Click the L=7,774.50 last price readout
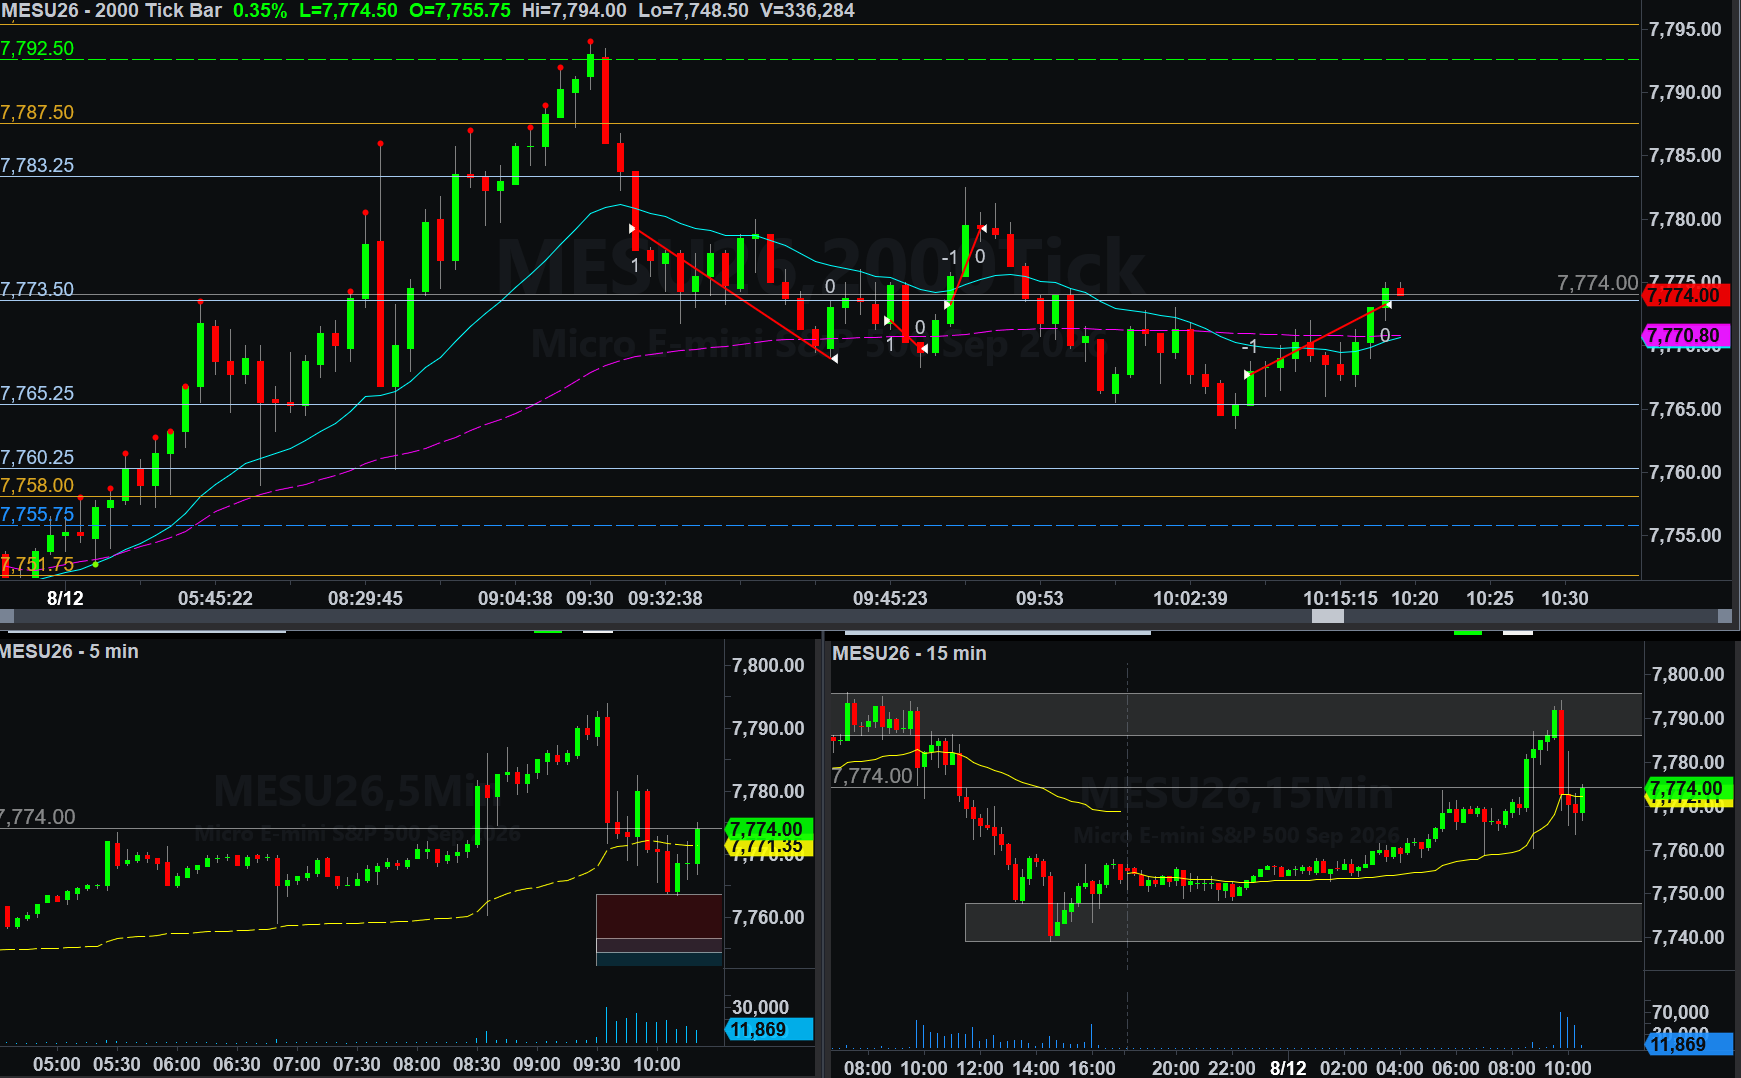The image size is (1741, 1078). pos(348,11)
